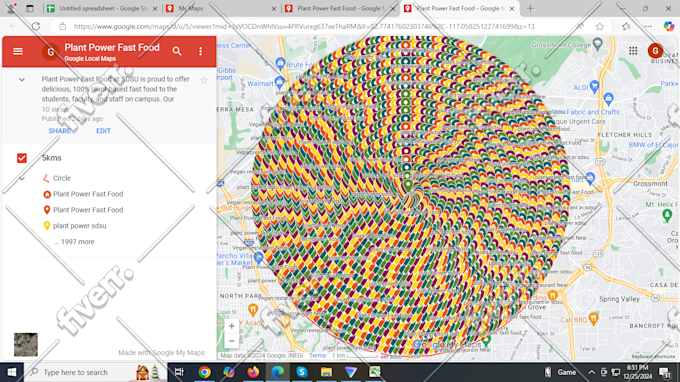
Task: Open the three-dot options menu
Action: click(200, 51)
